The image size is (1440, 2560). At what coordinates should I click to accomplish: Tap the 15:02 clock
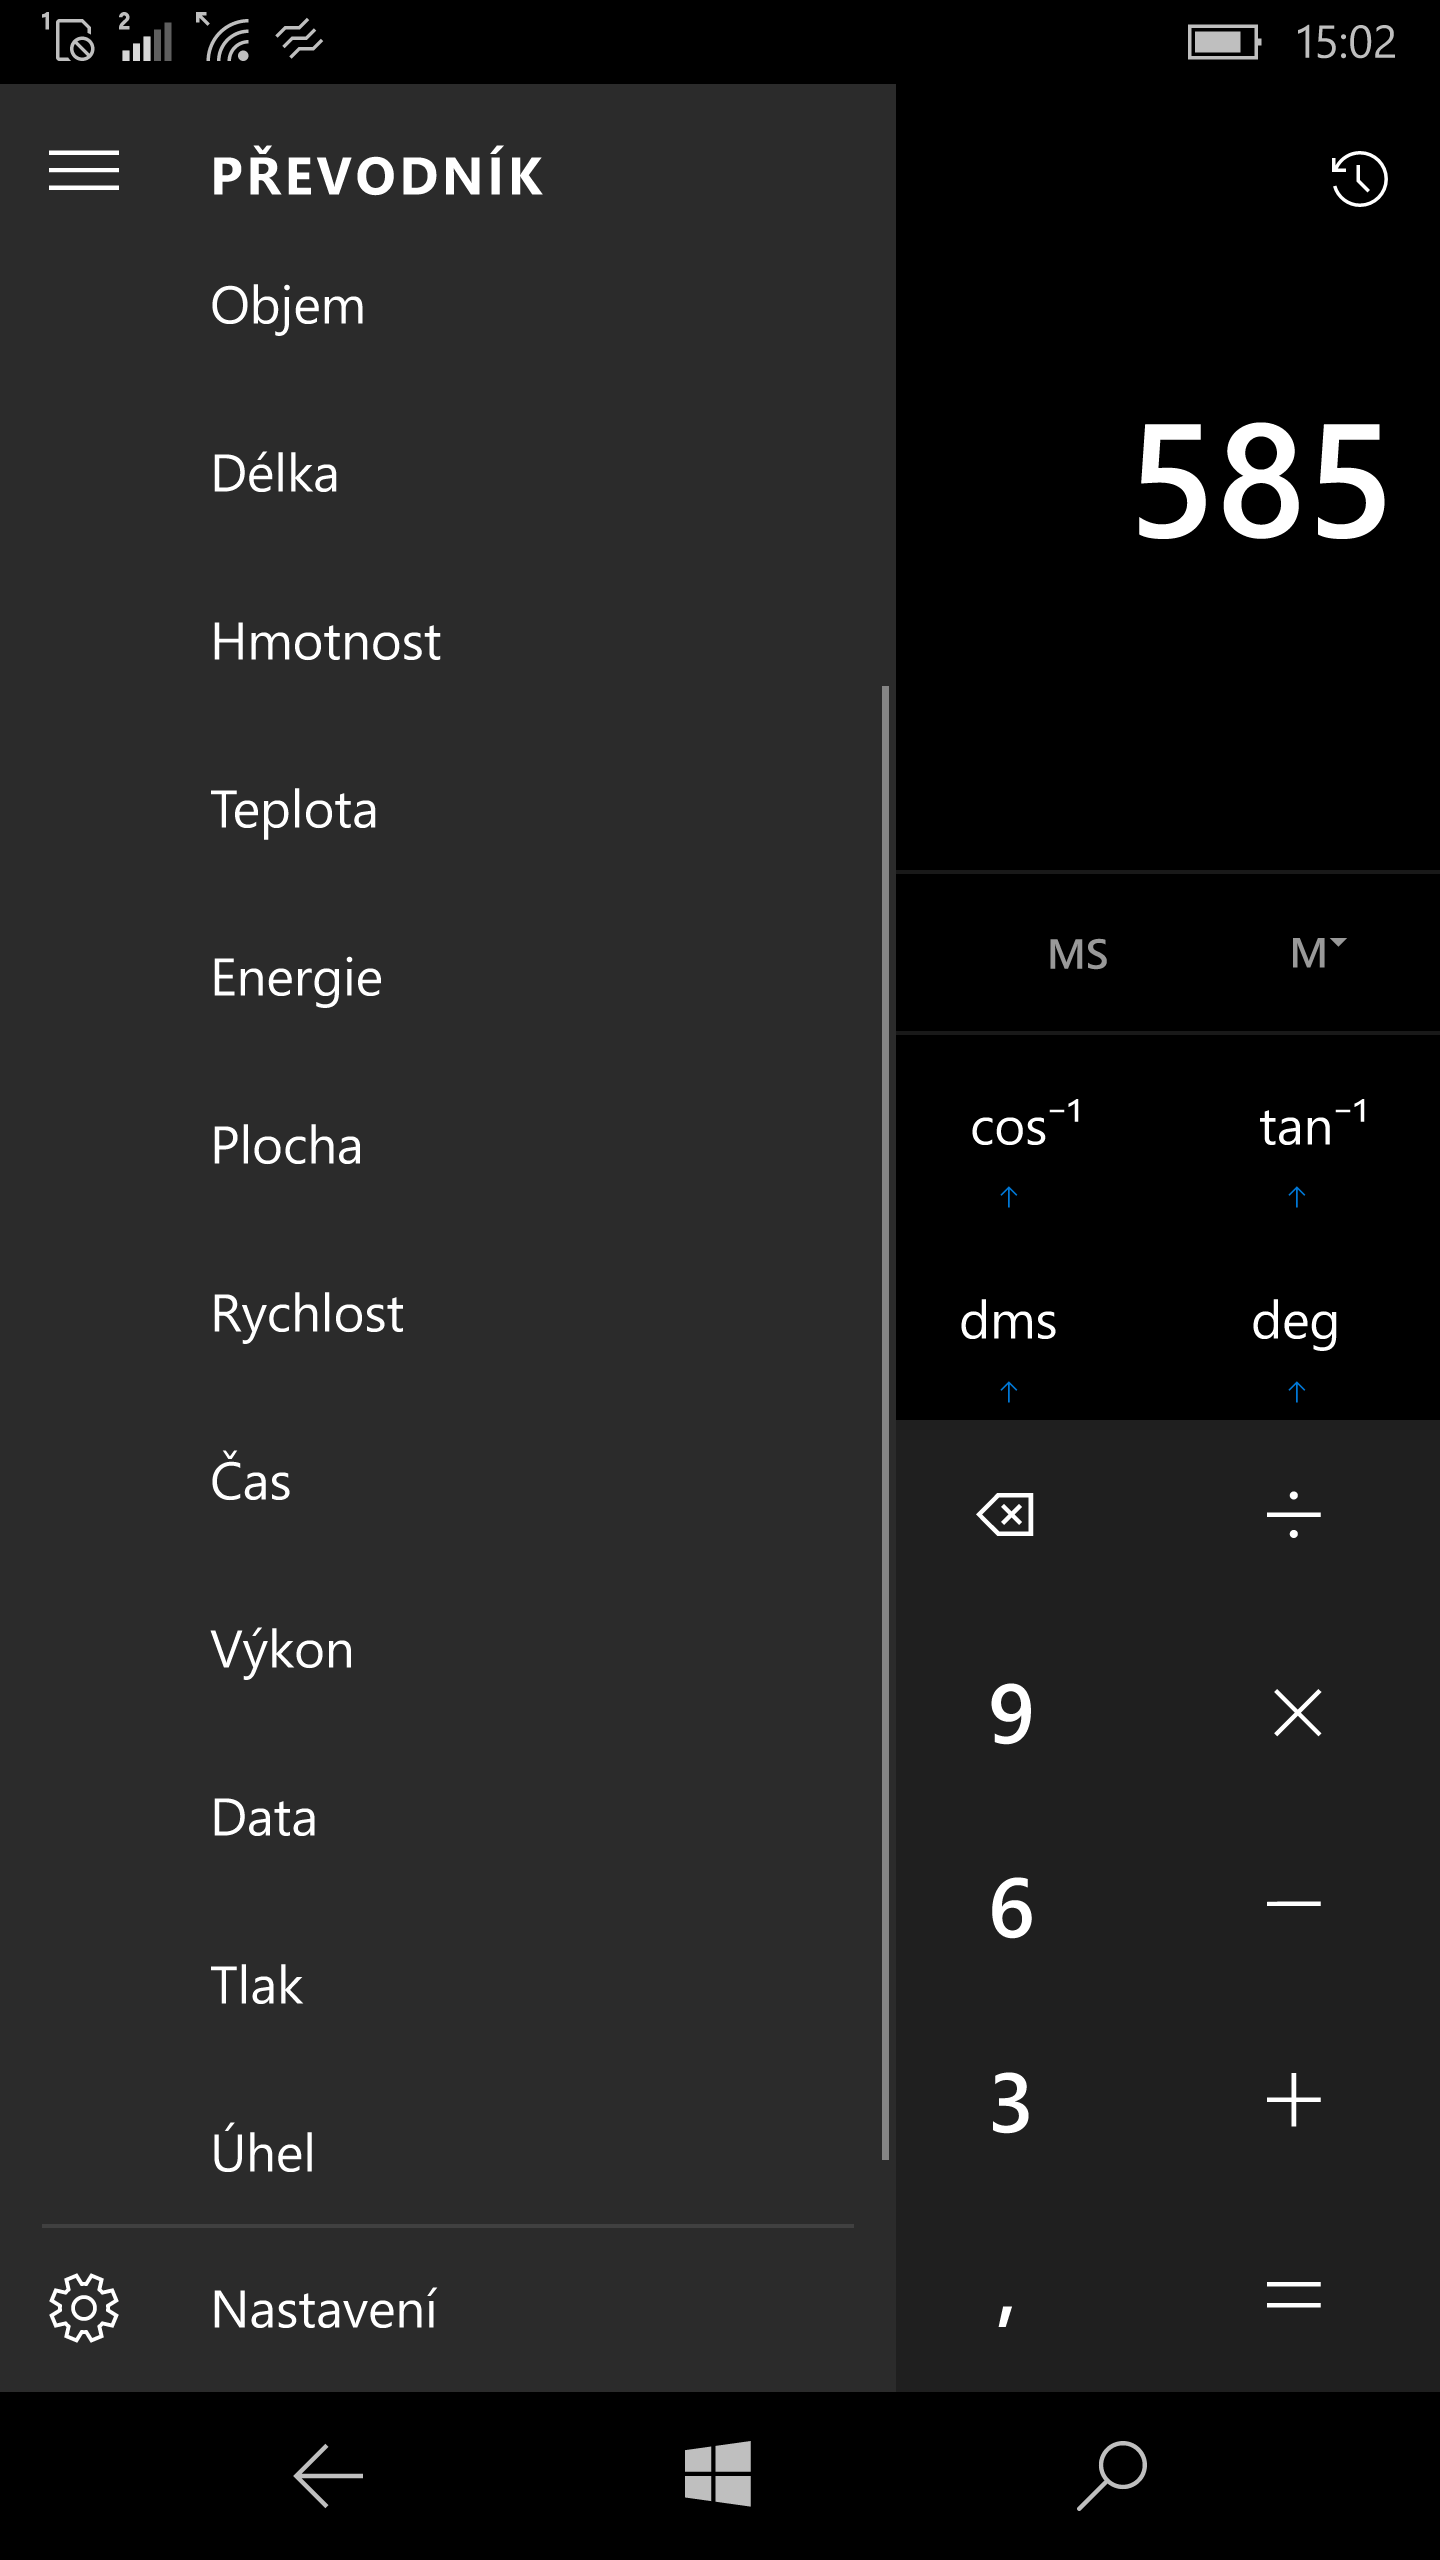pyautogui.click(x=1345, y=42)
